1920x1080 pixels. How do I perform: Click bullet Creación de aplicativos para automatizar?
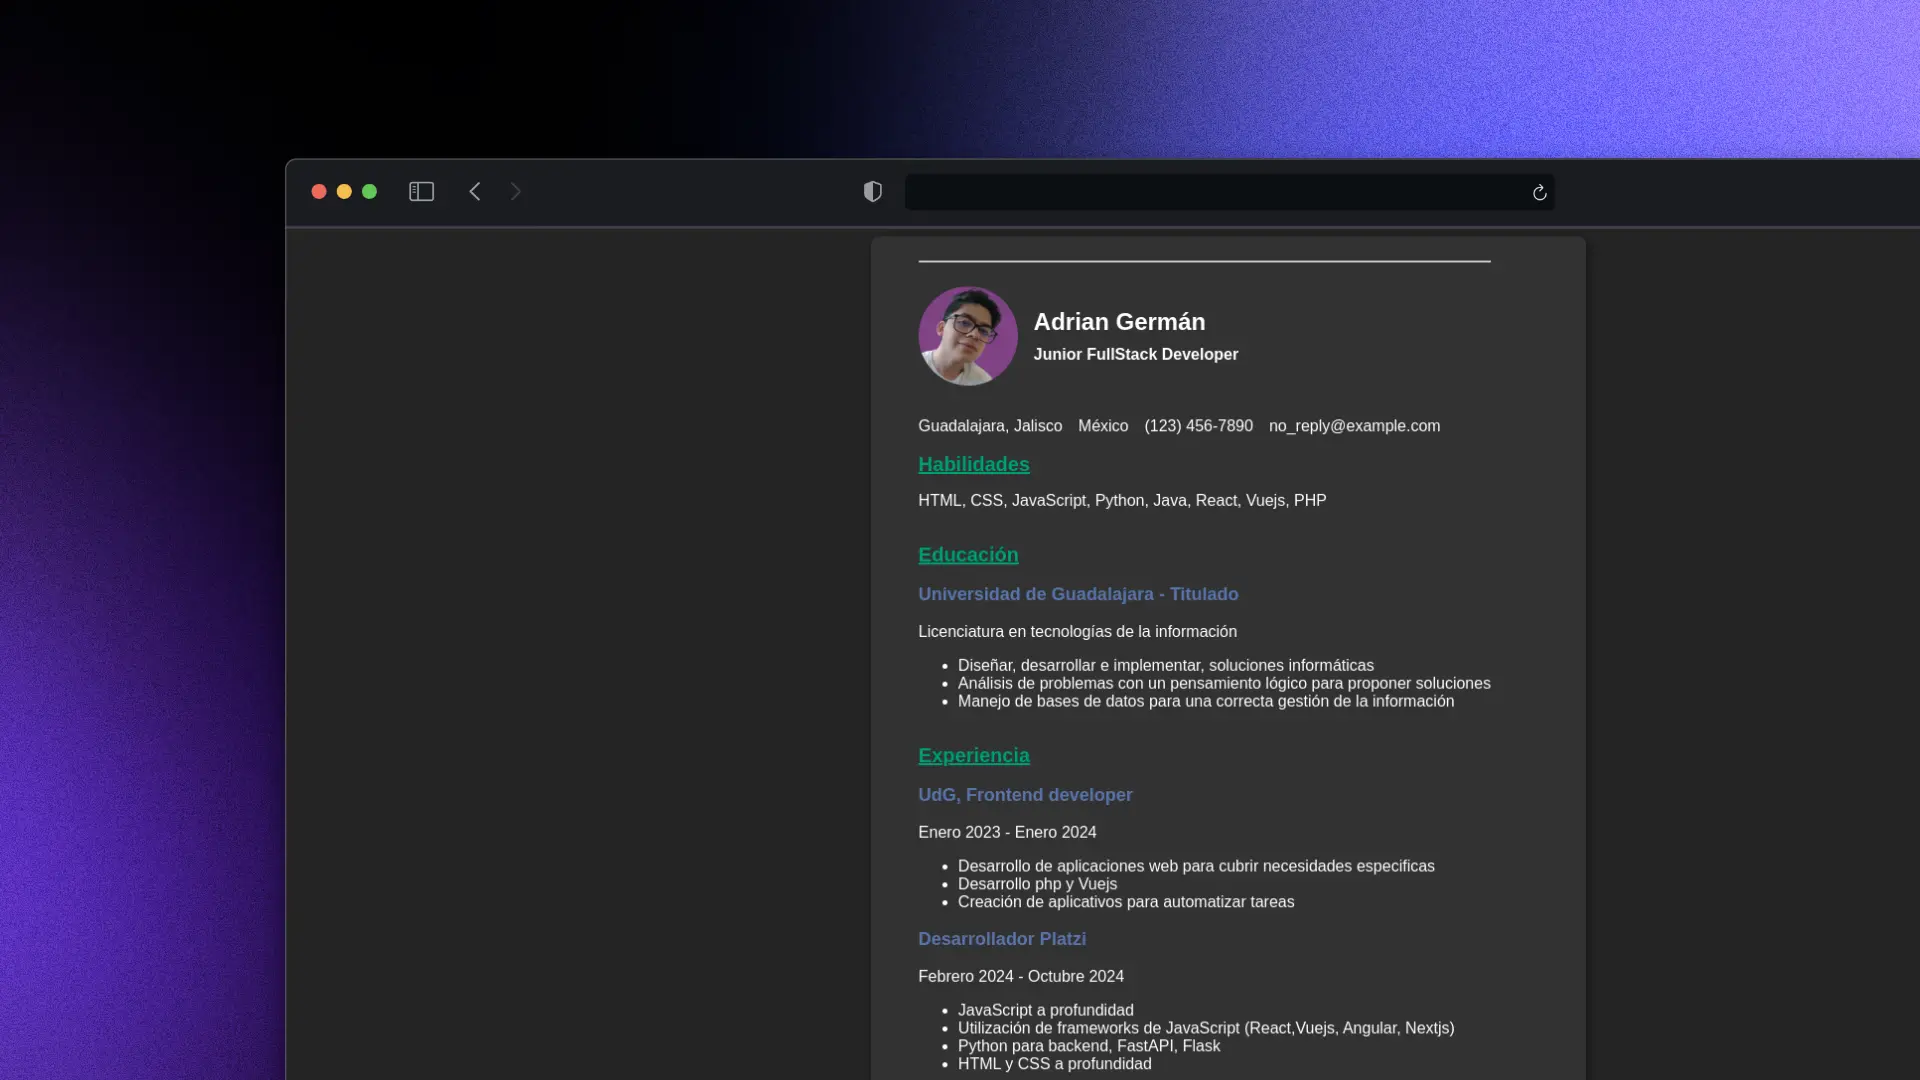point(1126,902)
